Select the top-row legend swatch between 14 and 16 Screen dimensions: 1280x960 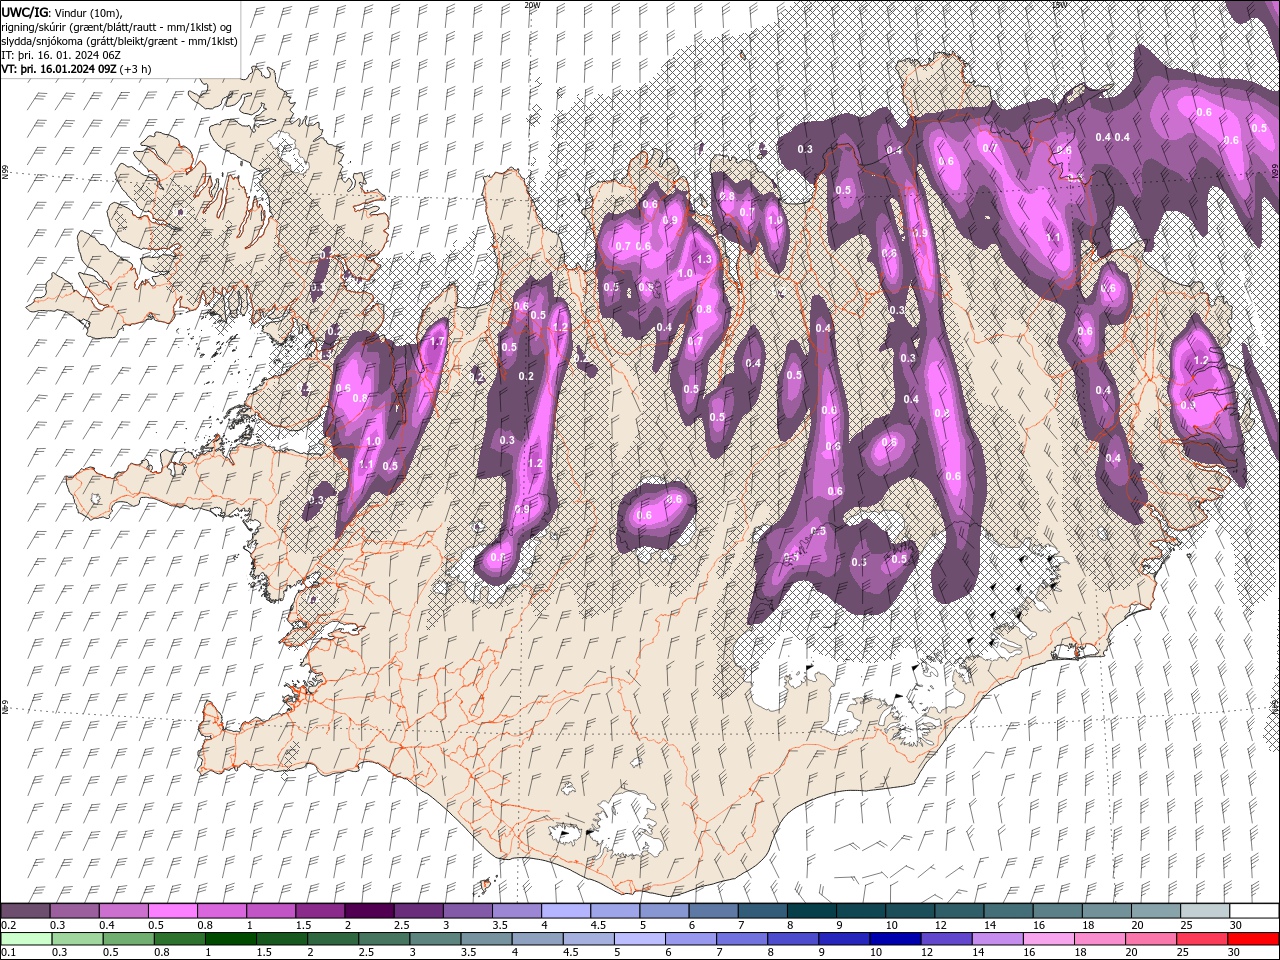[x=1009, y=911]
